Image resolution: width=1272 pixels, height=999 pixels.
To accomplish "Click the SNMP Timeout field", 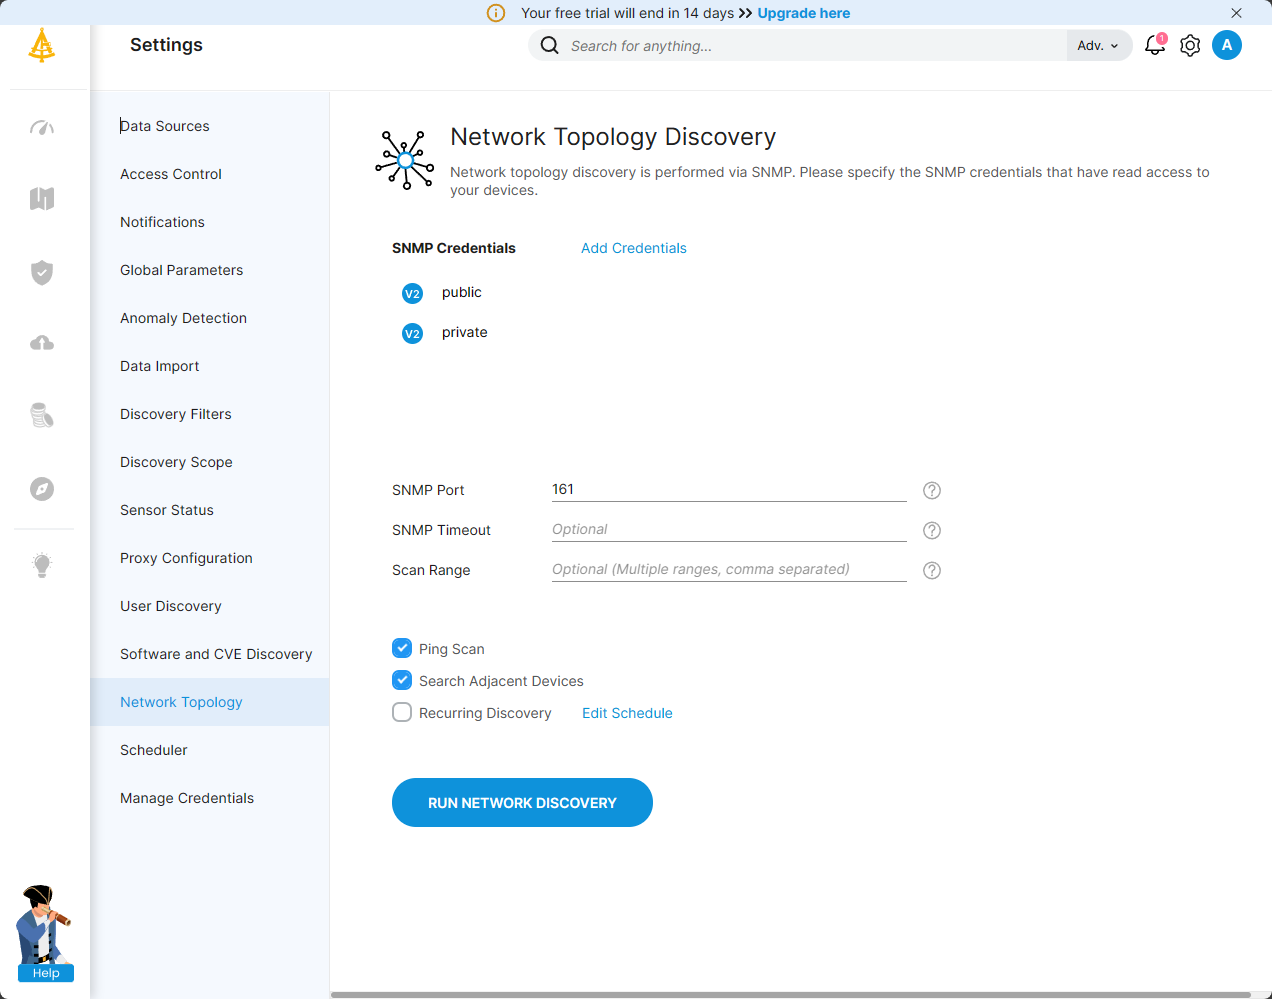I will coord(729,529).
